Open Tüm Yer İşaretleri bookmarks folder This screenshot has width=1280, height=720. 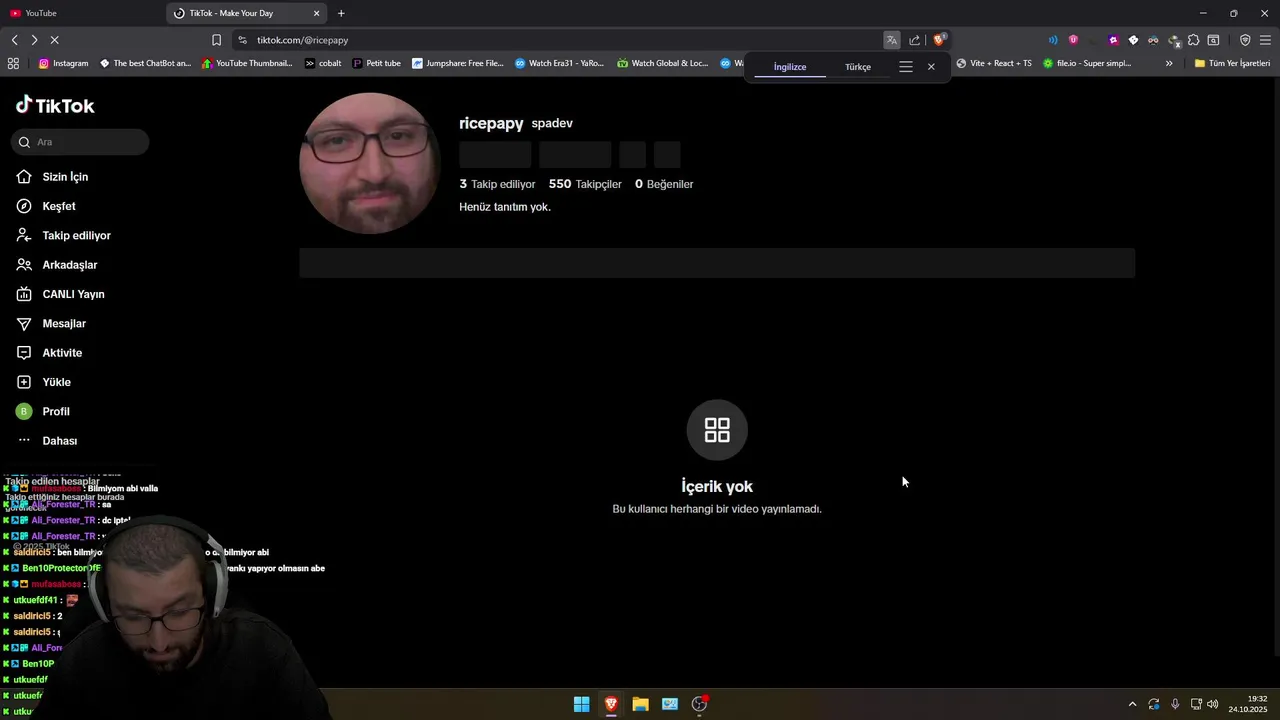pyautogui.click(x=1232, y=63)
